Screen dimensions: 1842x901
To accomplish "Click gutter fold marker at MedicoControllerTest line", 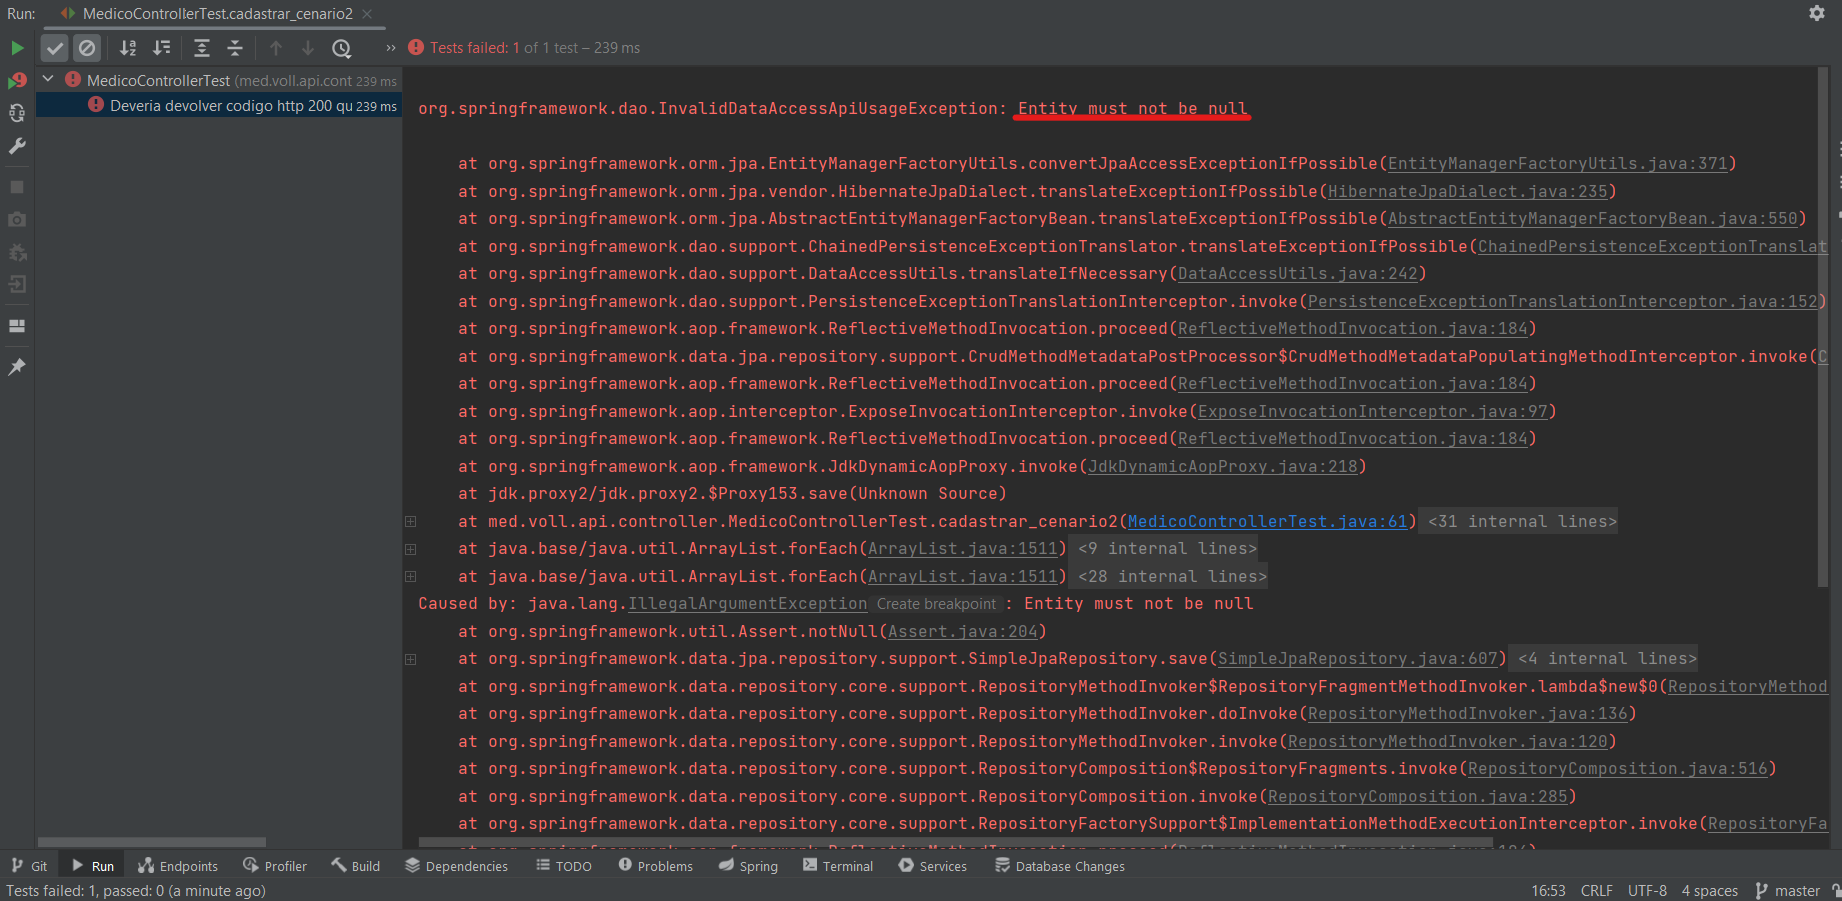I will 410,521.
